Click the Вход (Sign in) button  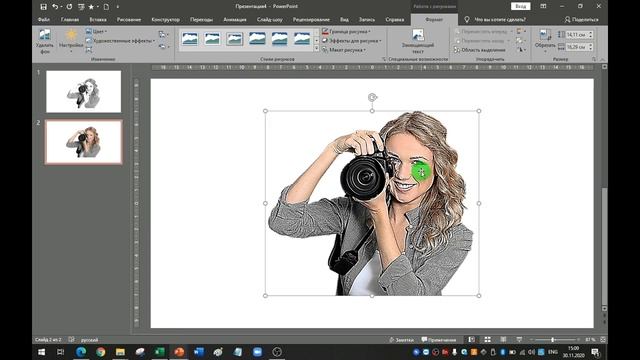[x=520, y=6]
